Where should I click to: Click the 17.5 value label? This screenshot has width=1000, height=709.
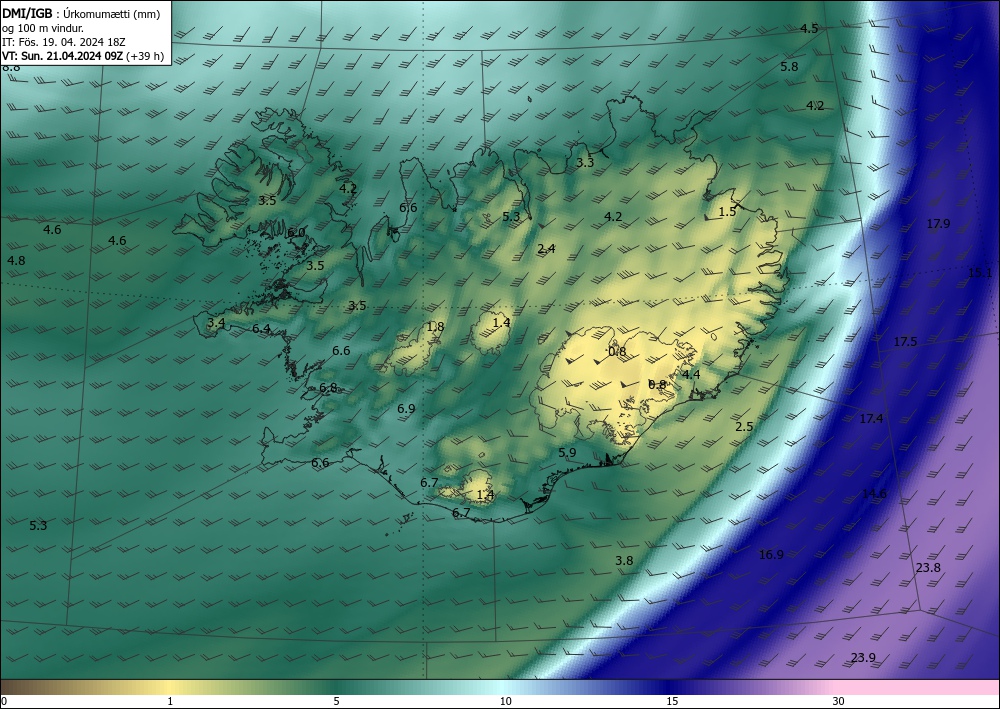click(x=905, y=342)
